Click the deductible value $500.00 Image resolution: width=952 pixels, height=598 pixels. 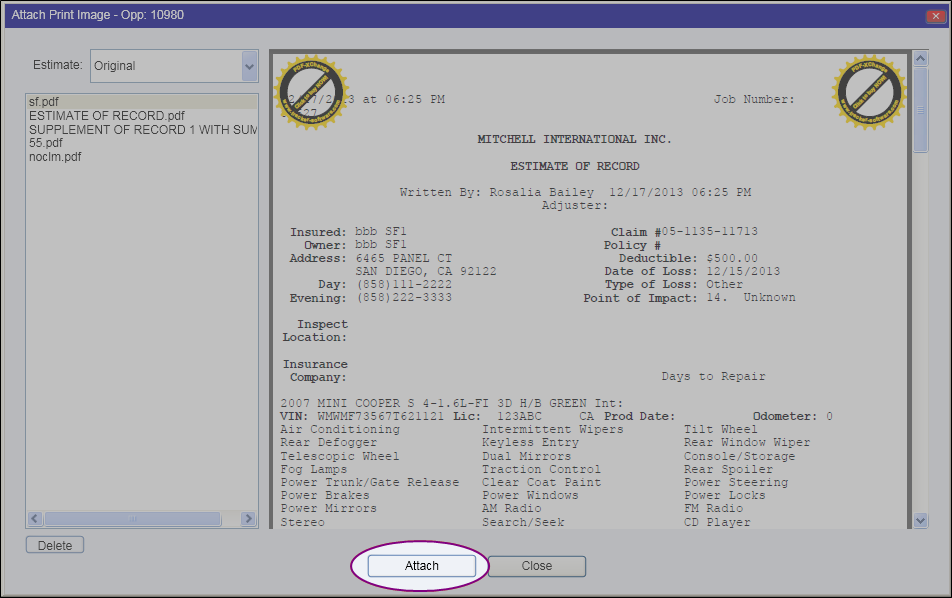click(732, 258)
